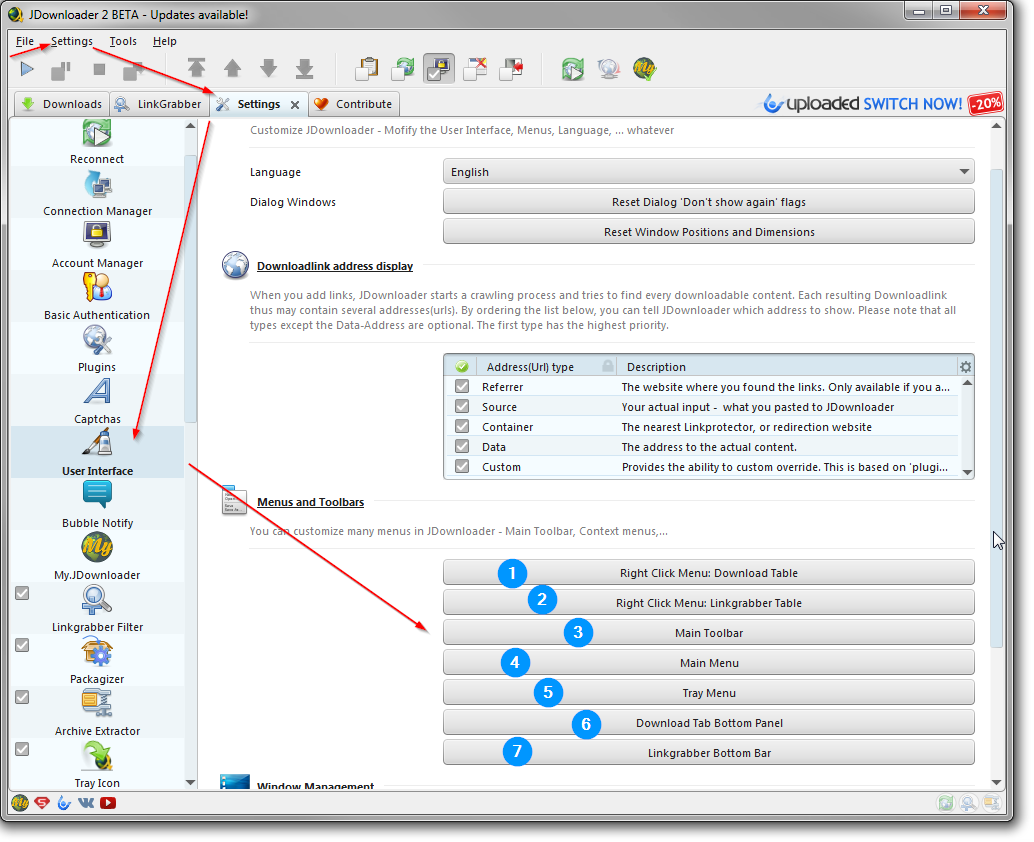1034x842 pixels.
Task: Open Connection Manager settings
Action: coord(97,193)
